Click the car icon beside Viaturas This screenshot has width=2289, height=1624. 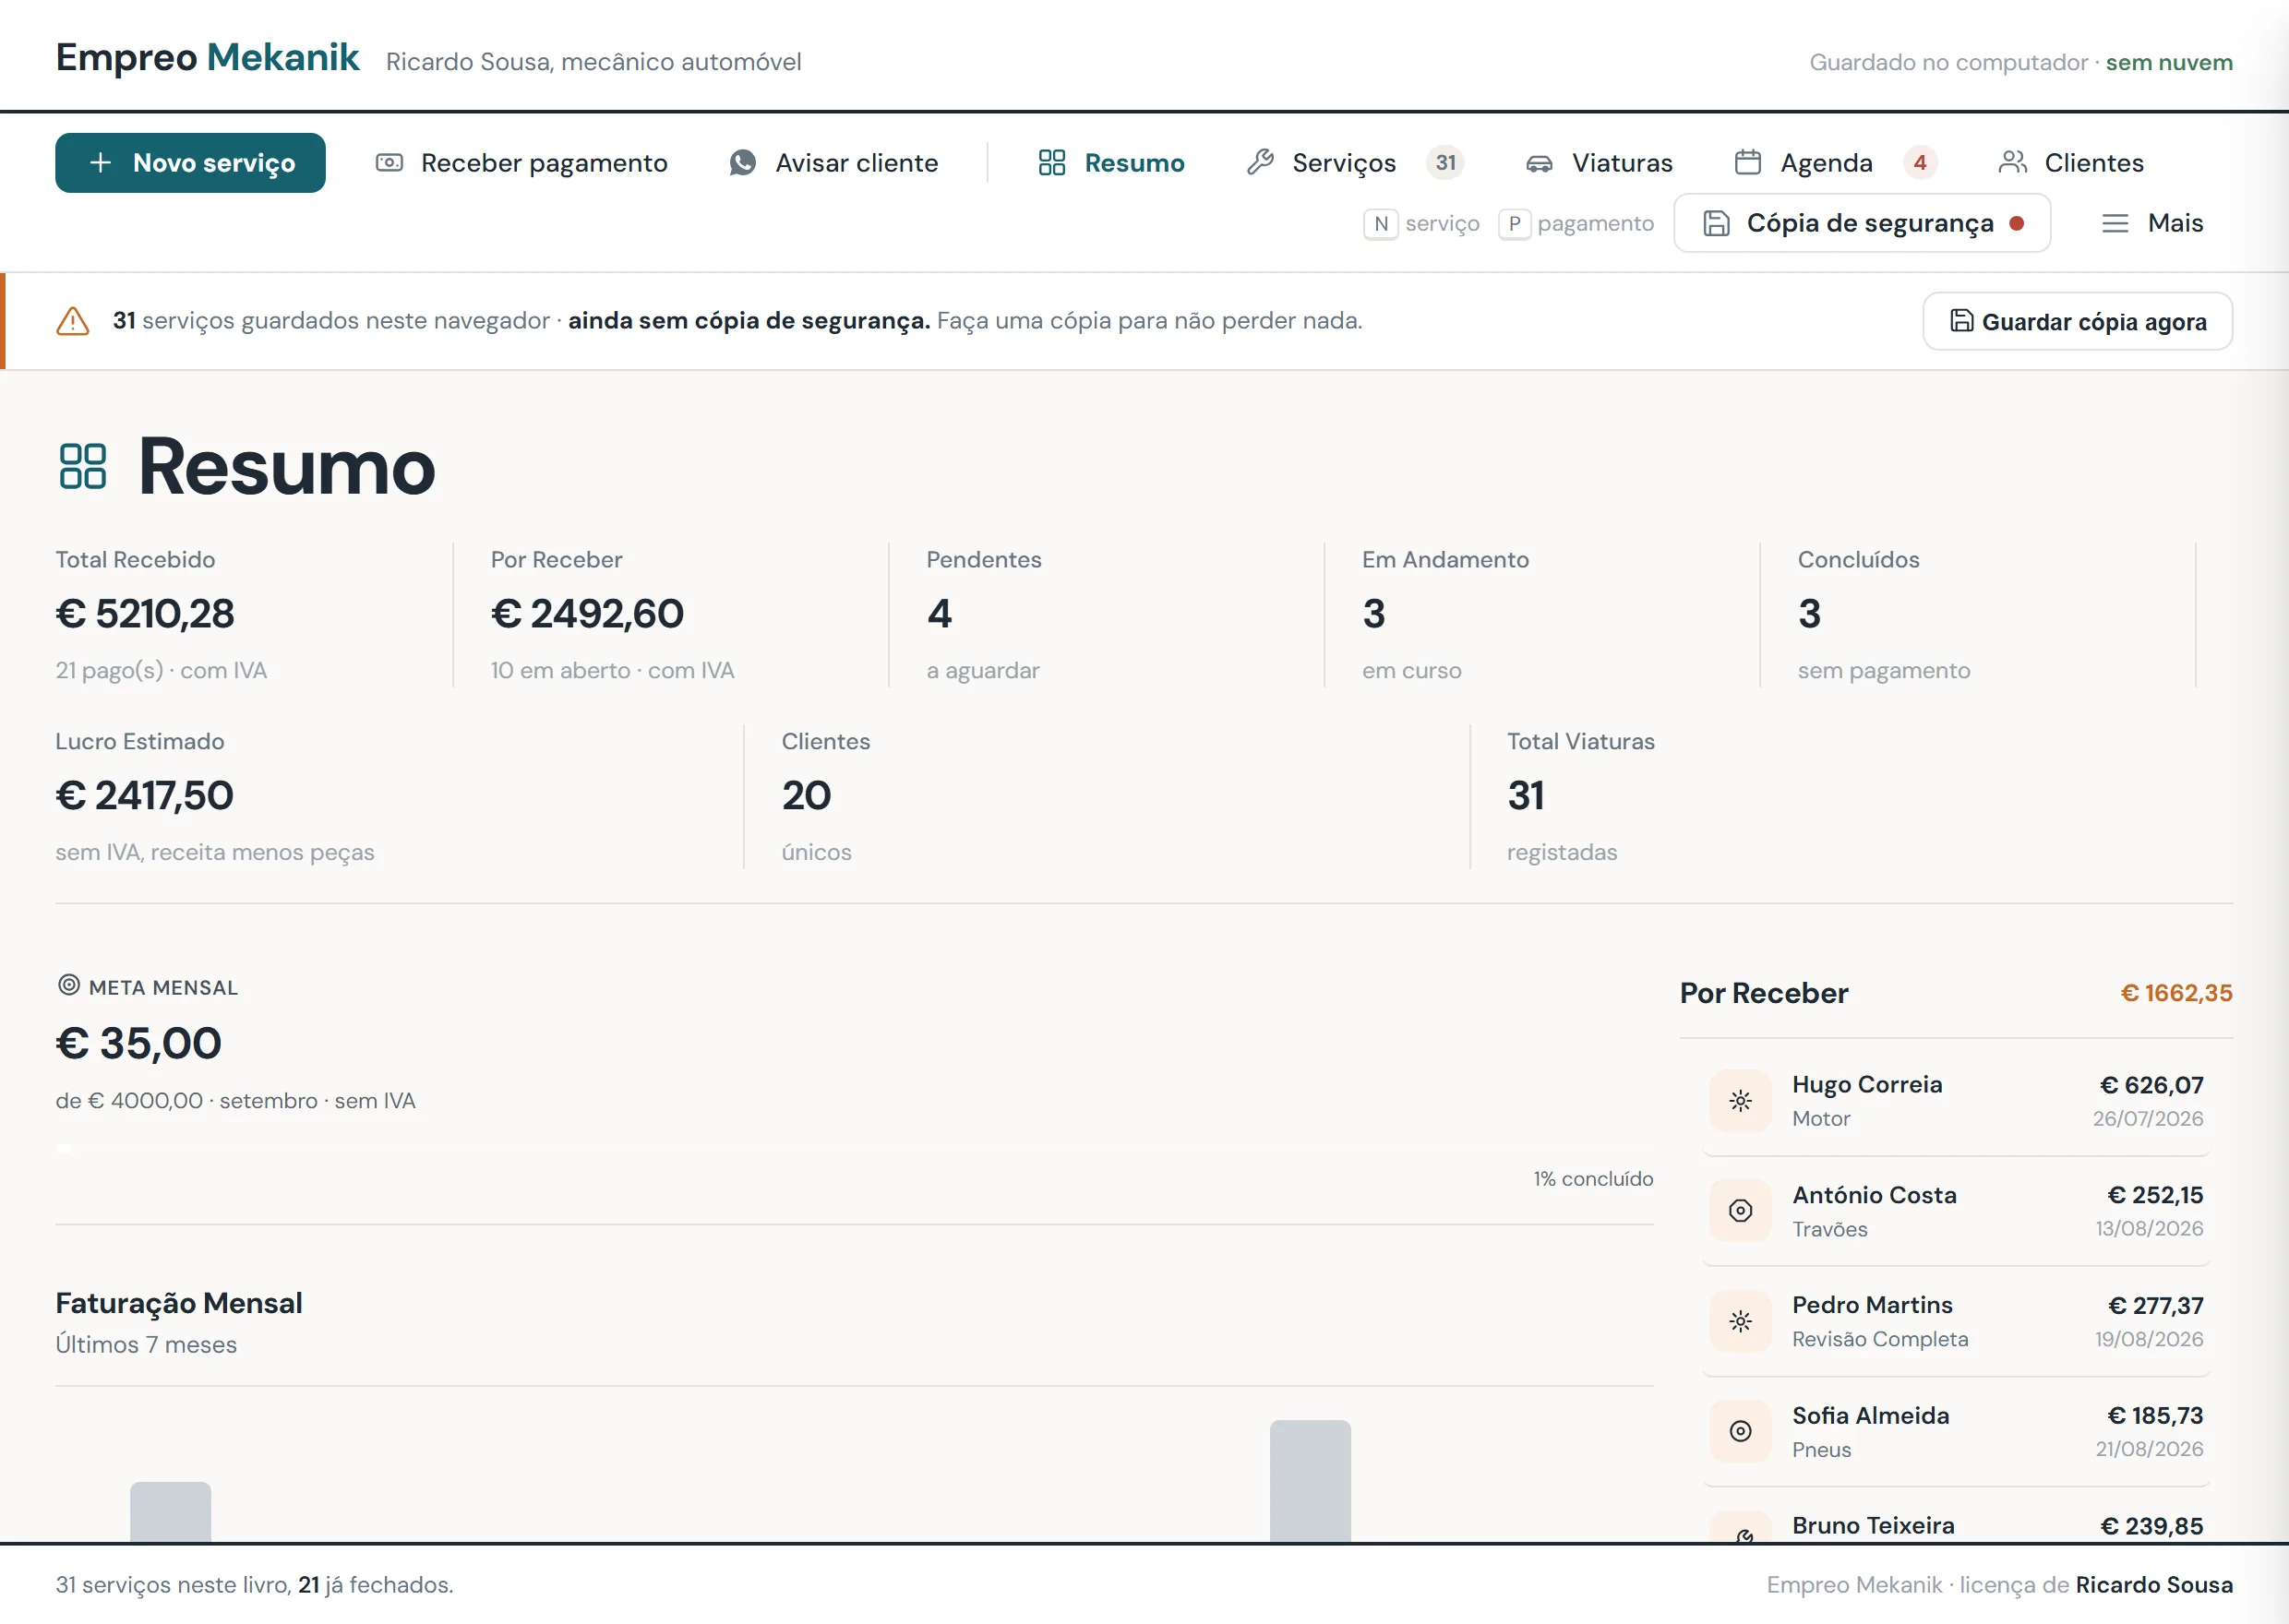tap(1539, 163)
